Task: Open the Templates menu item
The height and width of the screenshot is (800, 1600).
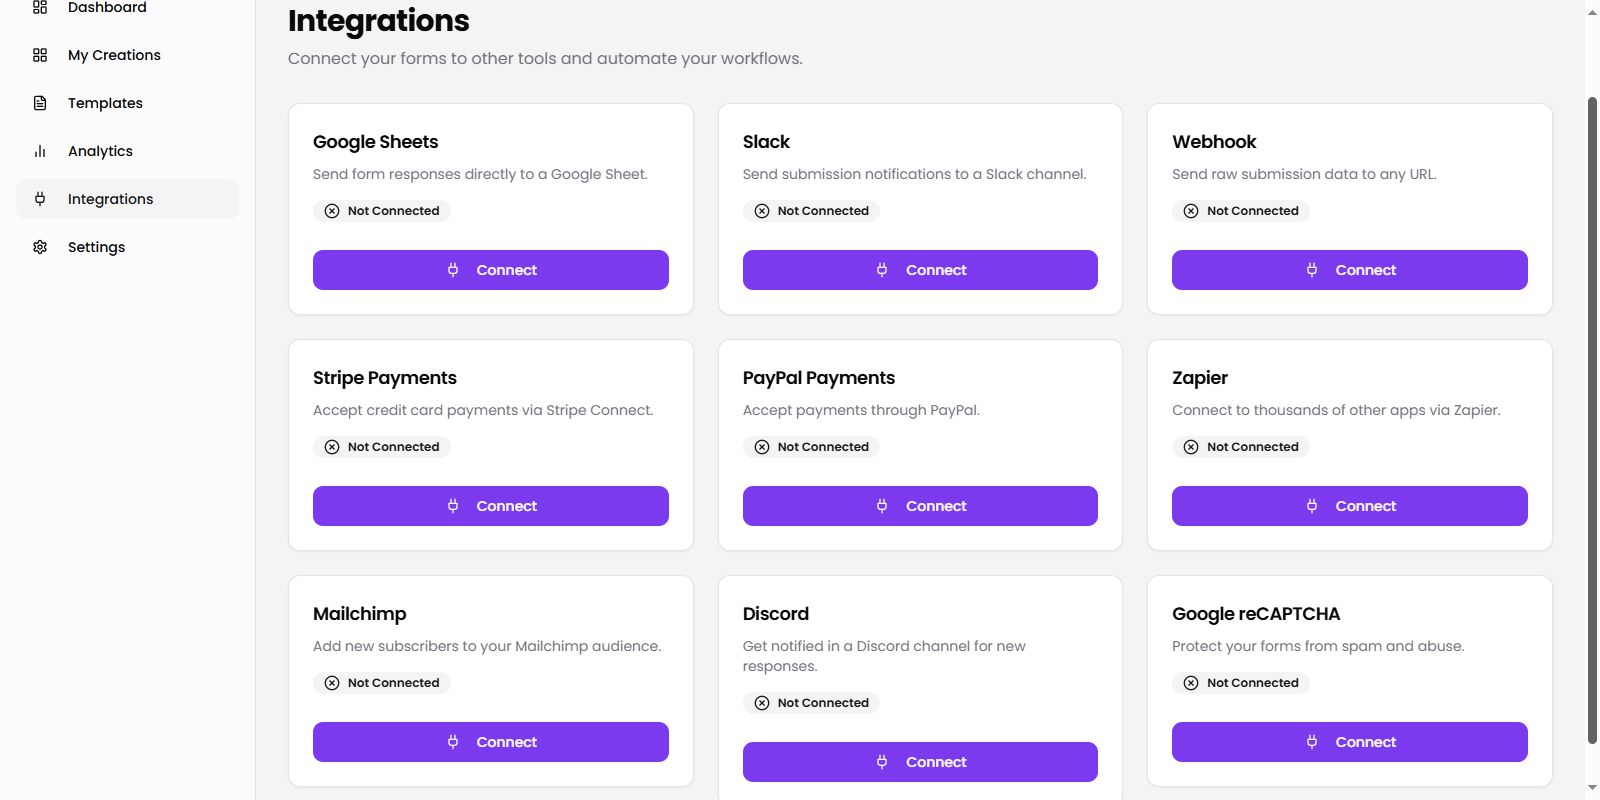Action: pos(105,103)
